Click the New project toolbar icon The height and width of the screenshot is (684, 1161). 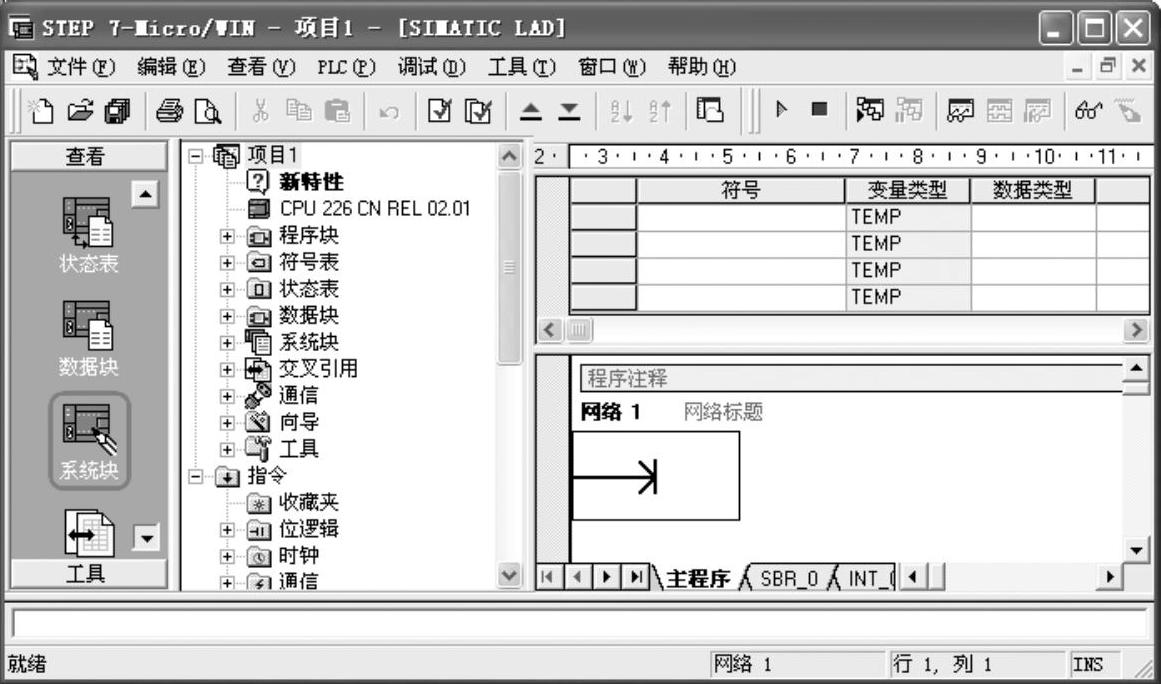coord(41,111)
